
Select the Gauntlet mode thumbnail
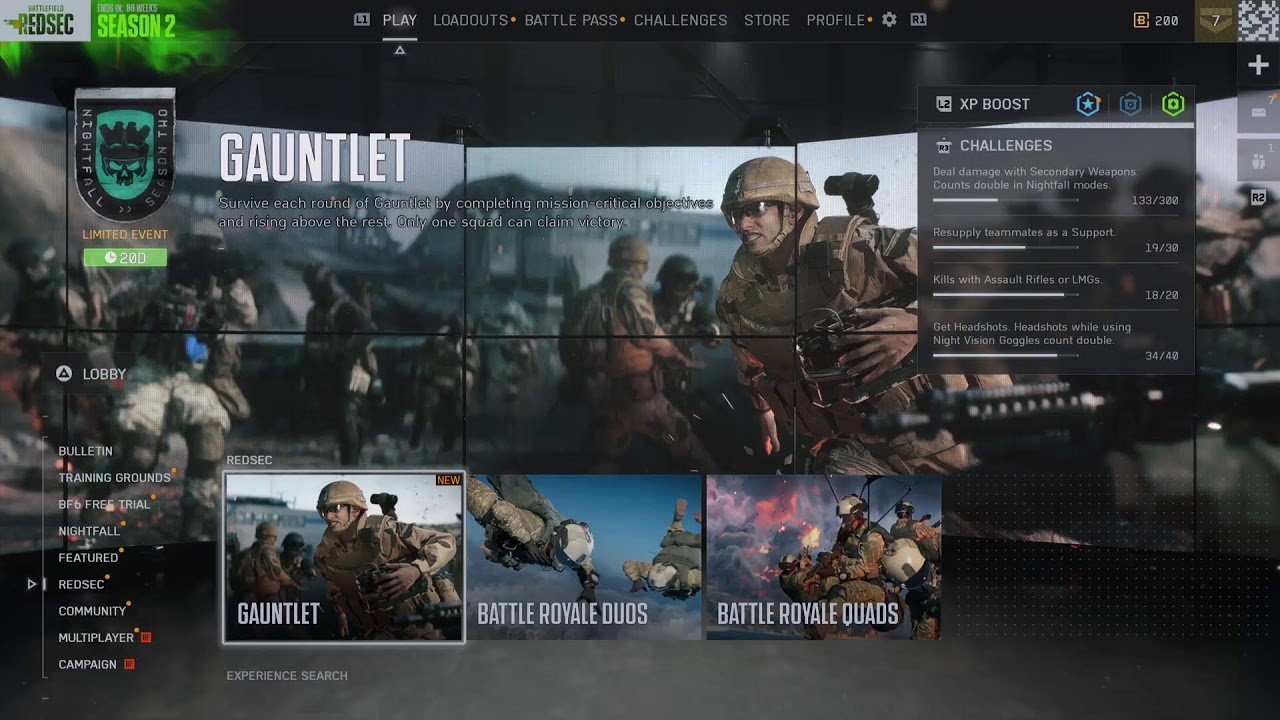pos(344,557)
